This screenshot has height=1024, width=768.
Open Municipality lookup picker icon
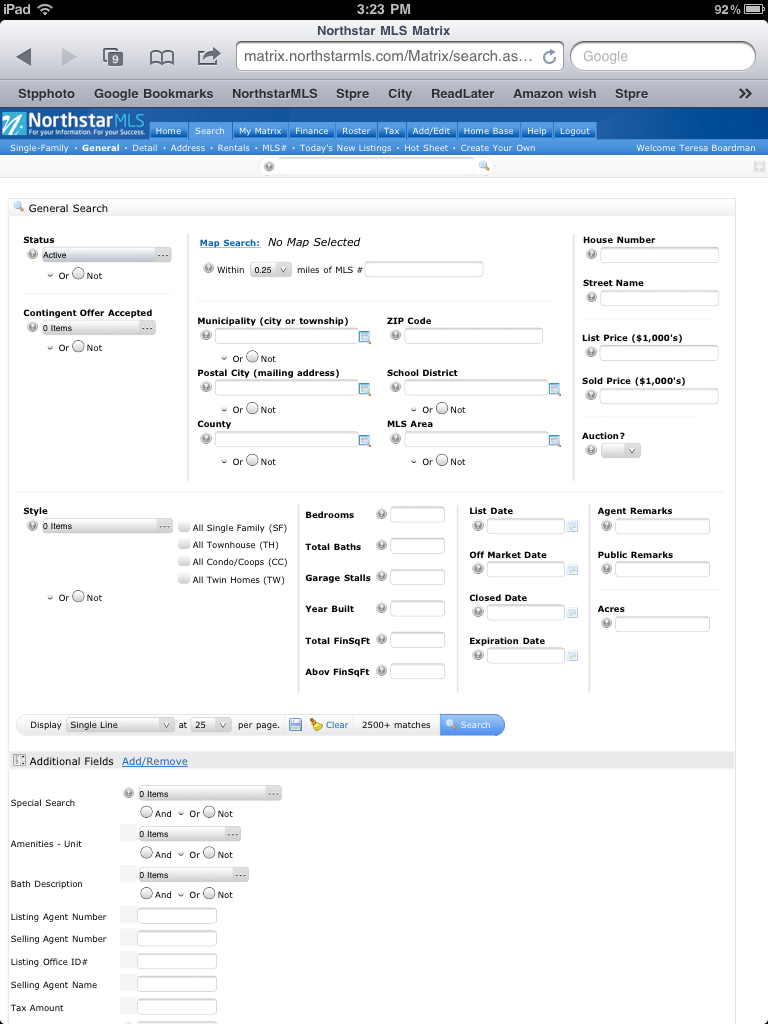(x=365, y=337)
